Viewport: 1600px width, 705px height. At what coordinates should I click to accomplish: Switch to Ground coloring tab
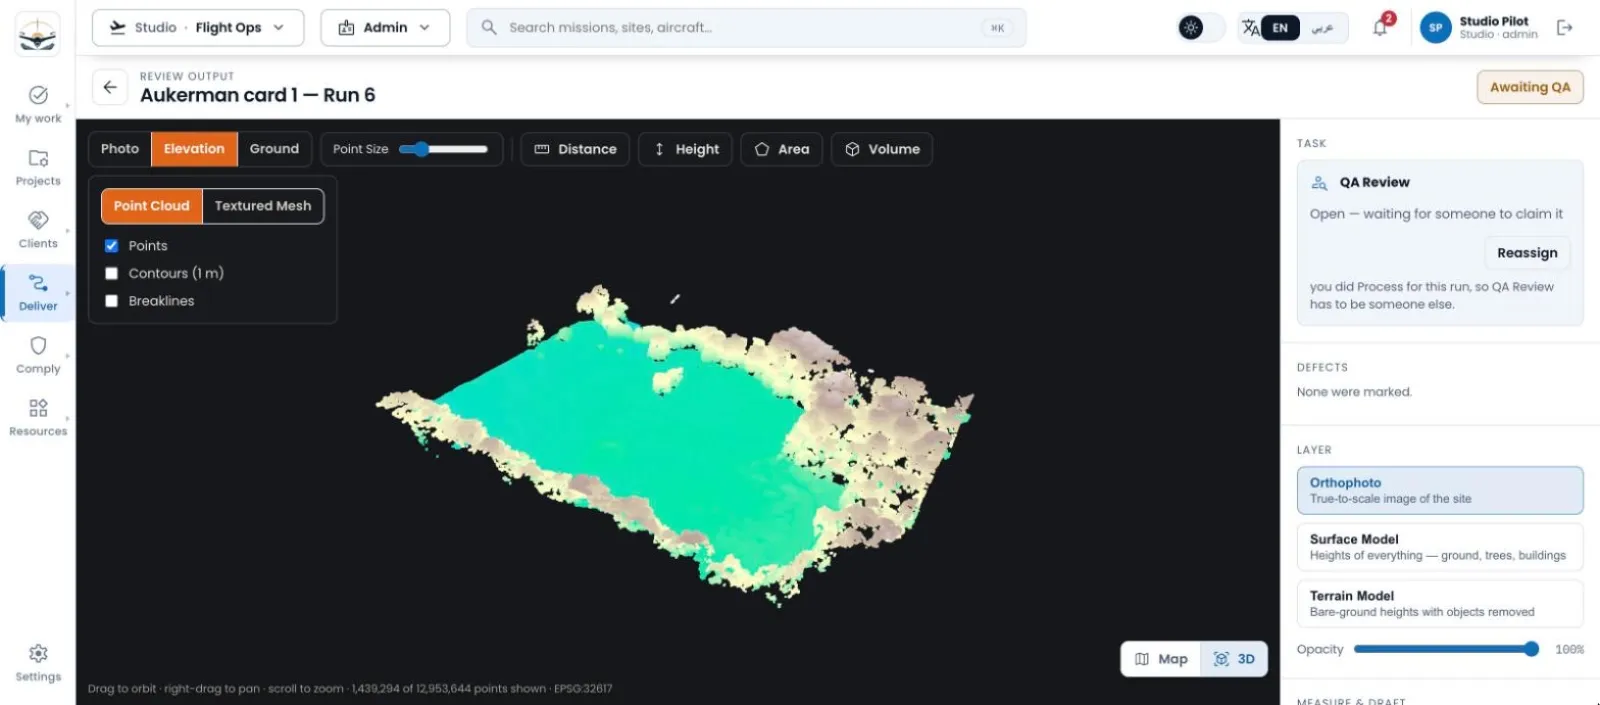[274, 149]
